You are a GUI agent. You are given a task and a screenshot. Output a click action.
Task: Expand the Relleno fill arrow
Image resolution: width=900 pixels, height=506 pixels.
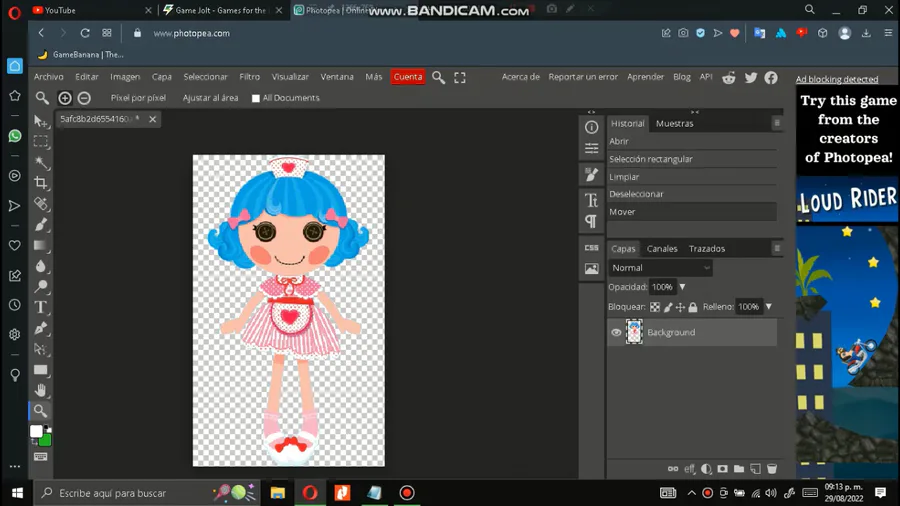pos(769,307)
